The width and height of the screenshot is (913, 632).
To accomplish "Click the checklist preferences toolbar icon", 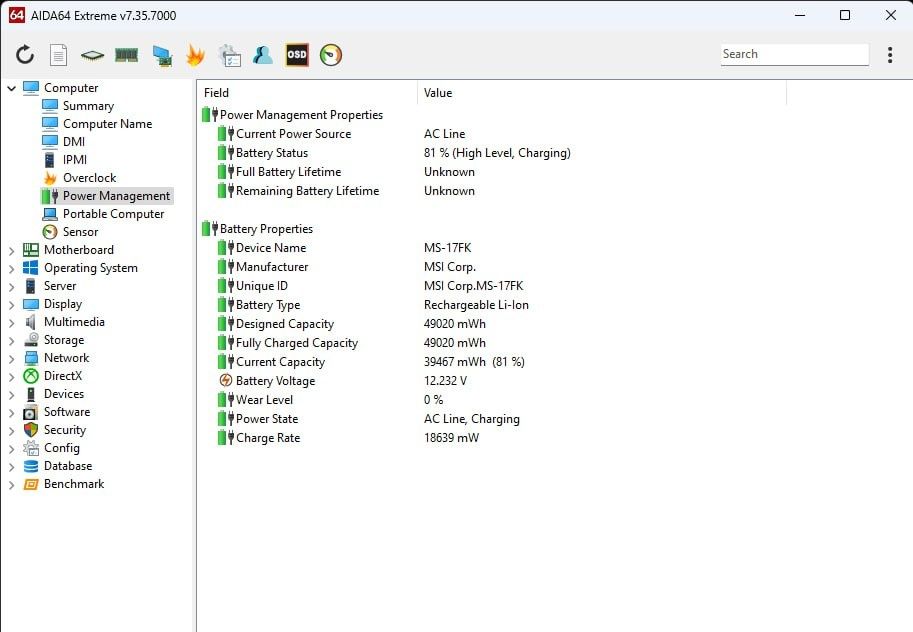I will pyautogui.click(x=229, y=55).
